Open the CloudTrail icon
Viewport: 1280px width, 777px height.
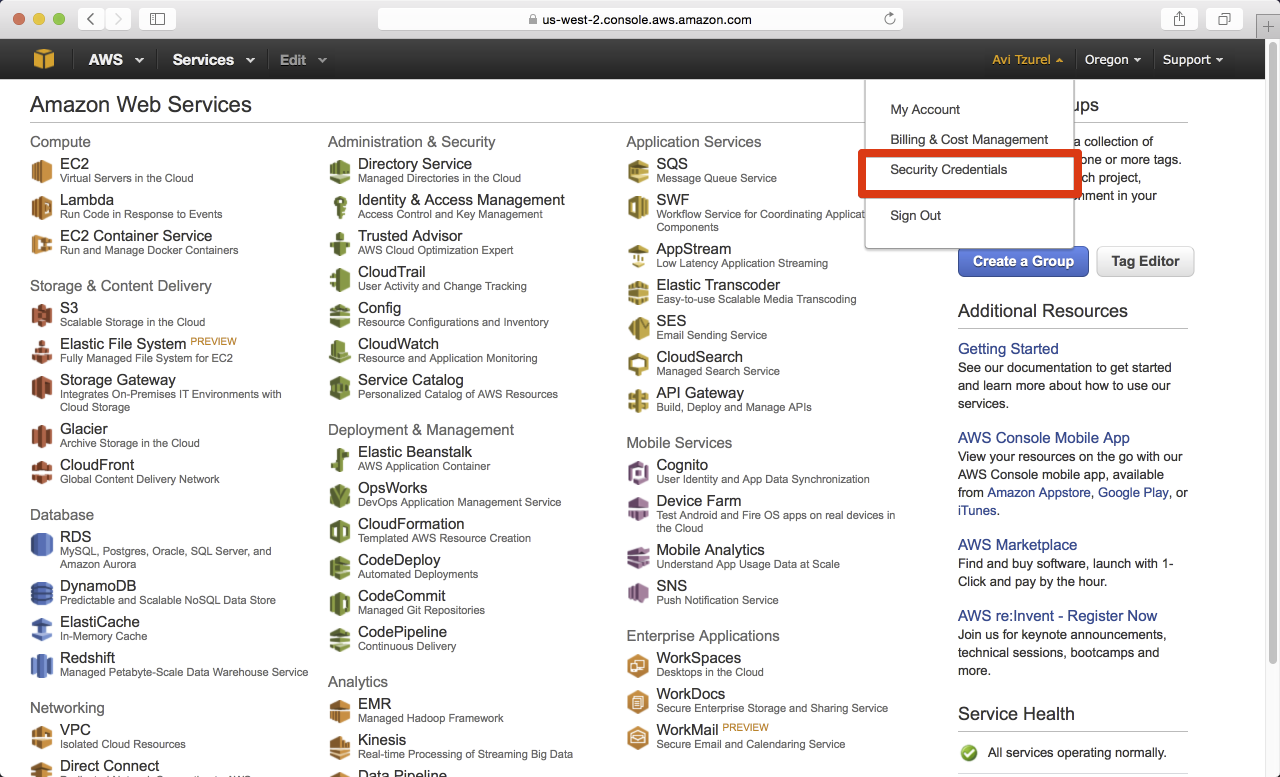coord(340,280)
